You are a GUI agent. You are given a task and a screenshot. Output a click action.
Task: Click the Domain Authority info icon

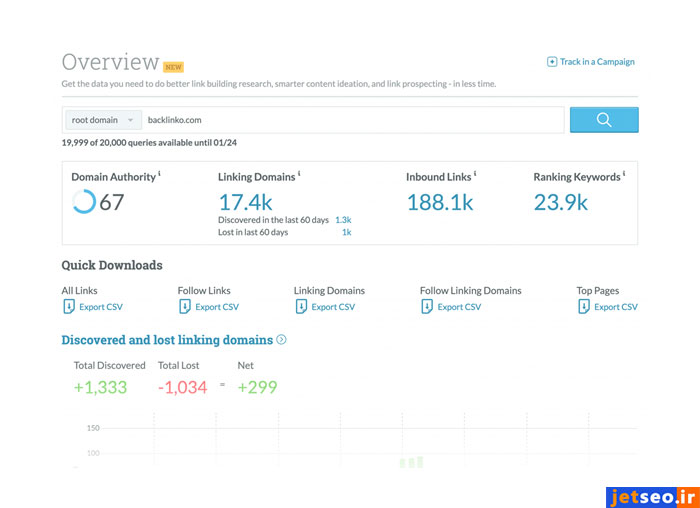160,174
